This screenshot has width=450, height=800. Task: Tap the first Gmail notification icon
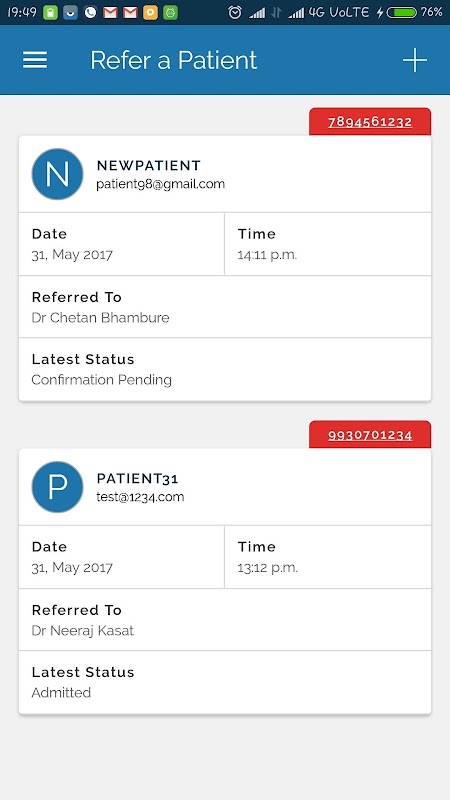(x=110, y=13)
